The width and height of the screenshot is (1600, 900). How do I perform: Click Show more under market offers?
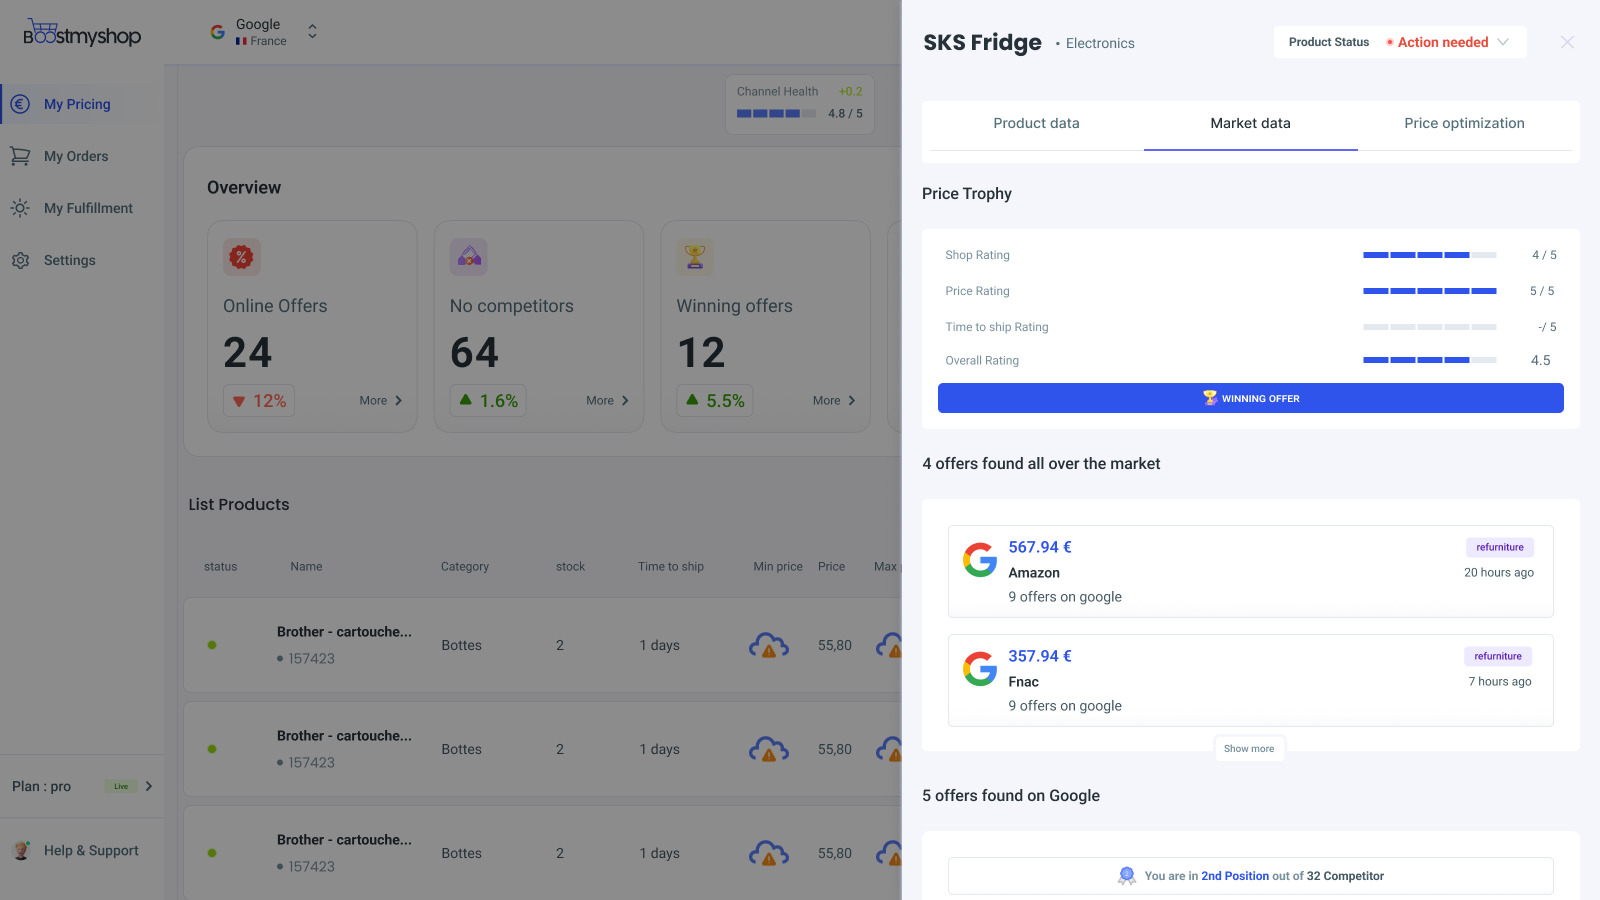tap(1249, 749)
